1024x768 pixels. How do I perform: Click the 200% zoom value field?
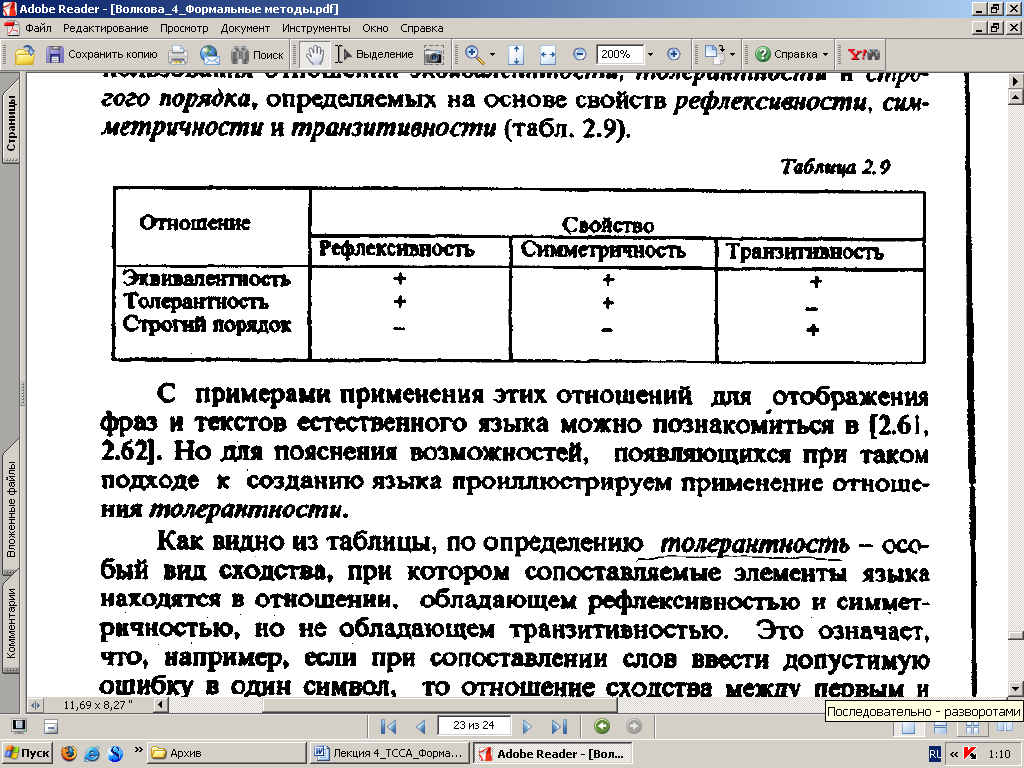(621, 54)
